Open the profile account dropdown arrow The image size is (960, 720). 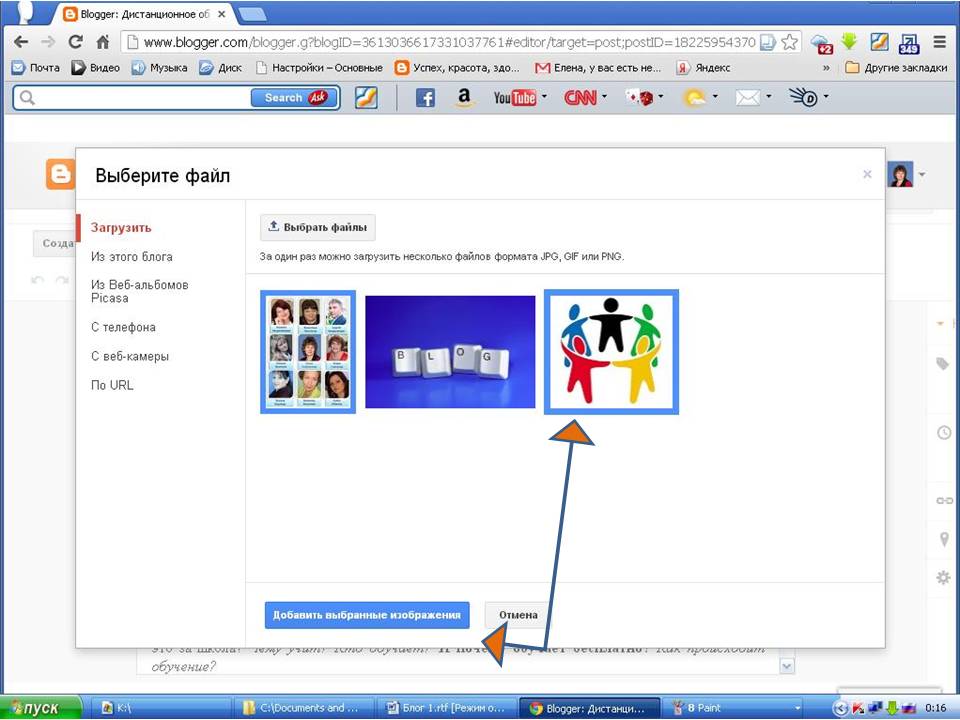coord(921,175)
